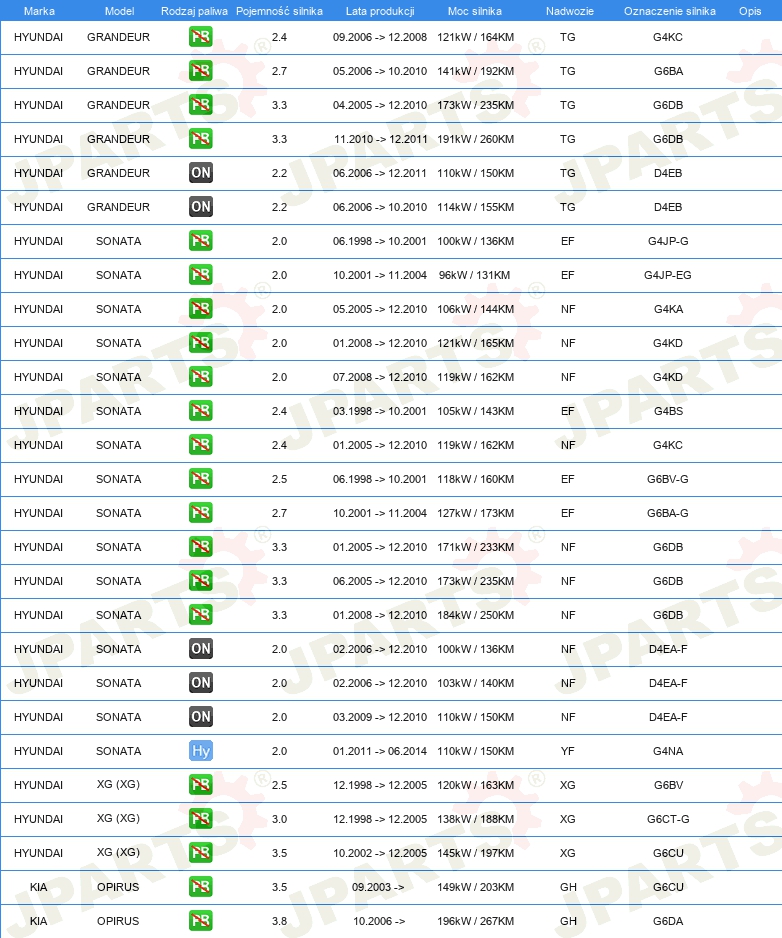Select petrol icon in Sonata 2.4 G4KC row
This screenshot has width=782, height=938.
[200, 445]
